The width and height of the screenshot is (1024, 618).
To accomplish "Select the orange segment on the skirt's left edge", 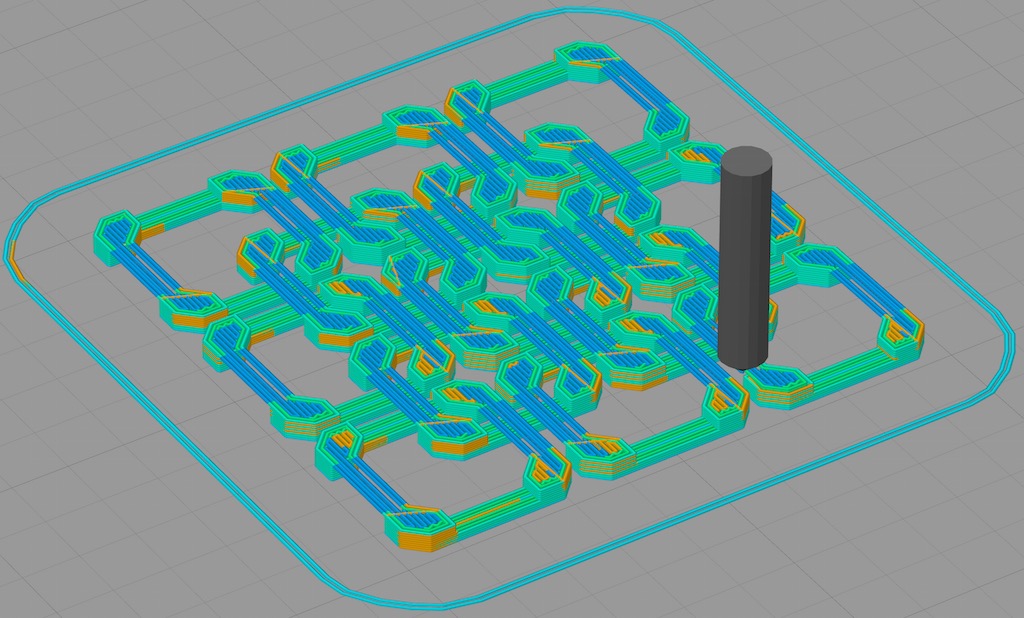I will 15,263.
